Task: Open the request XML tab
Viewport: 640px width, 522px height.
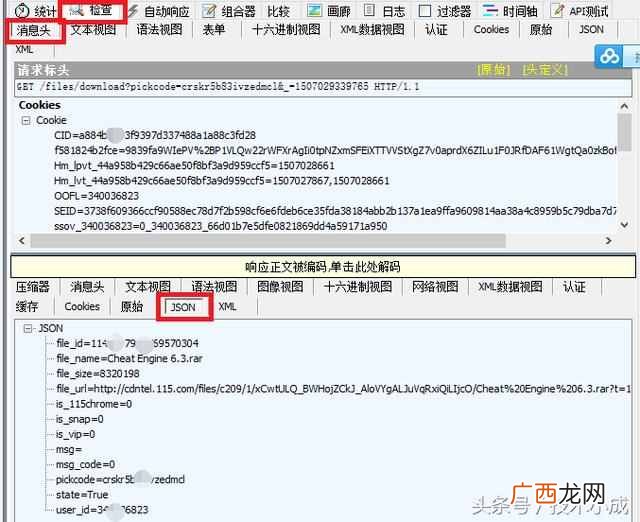Action: pyautogui.click(x=24, y=49)
